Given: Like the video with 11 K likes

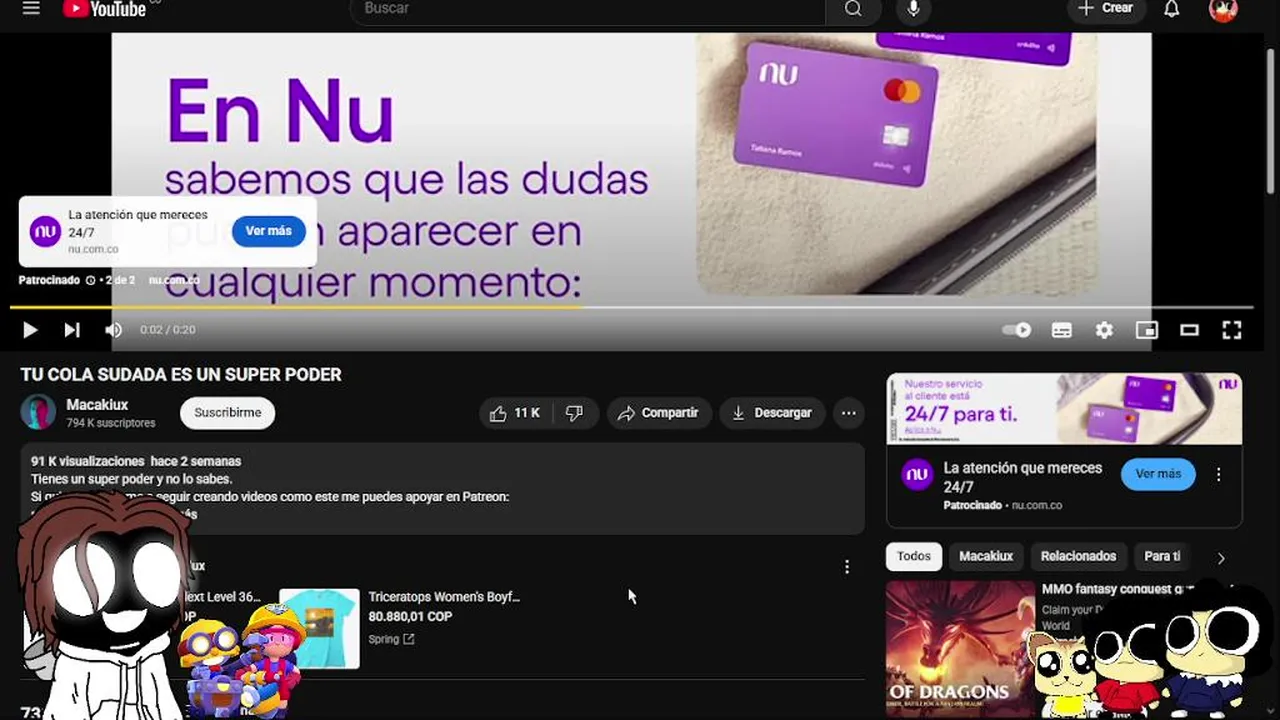Looking at the screenshot, I should (x=515, y=413).
